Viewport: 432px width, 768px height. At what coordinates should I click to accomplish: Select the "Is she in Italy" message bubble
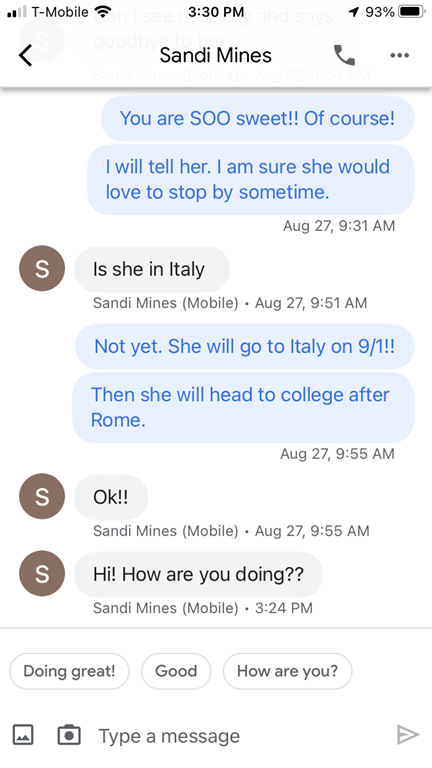(x=152, y=269)
